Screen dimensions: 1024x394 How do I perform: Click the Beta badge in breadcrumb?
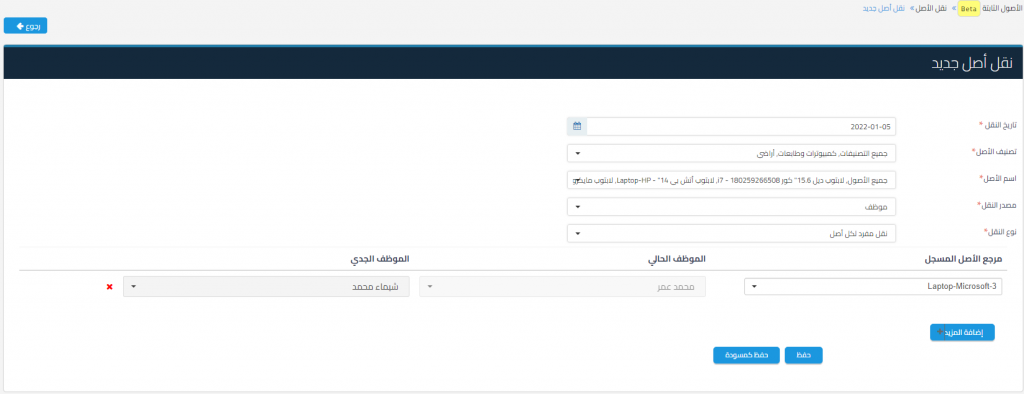pyautogui.click(x=968, y=8)
